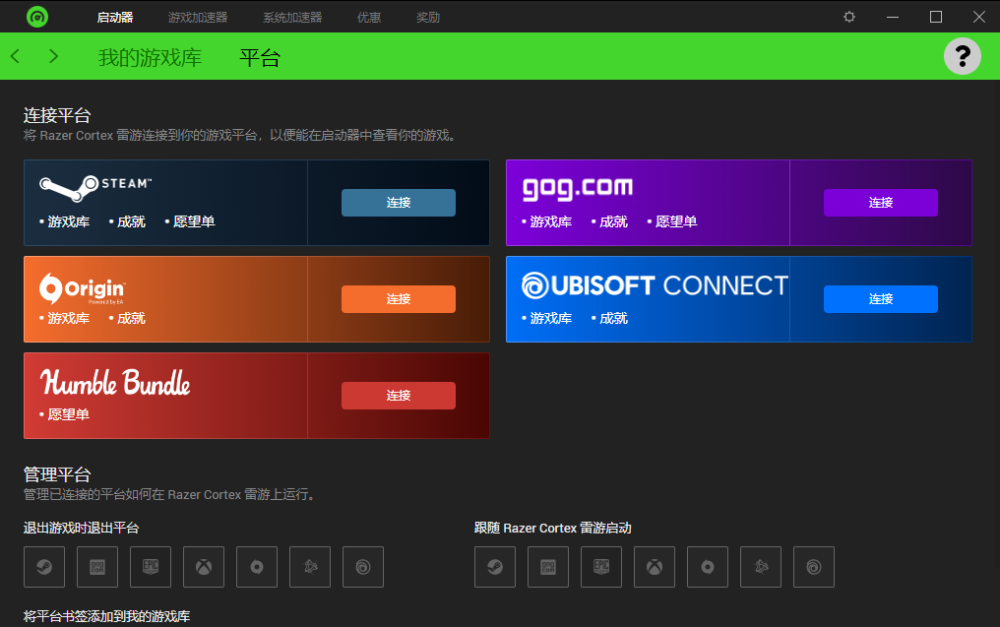Open the settings gear icon
The width and height of the screenshot is (1000, 627).
coord(849,17)
